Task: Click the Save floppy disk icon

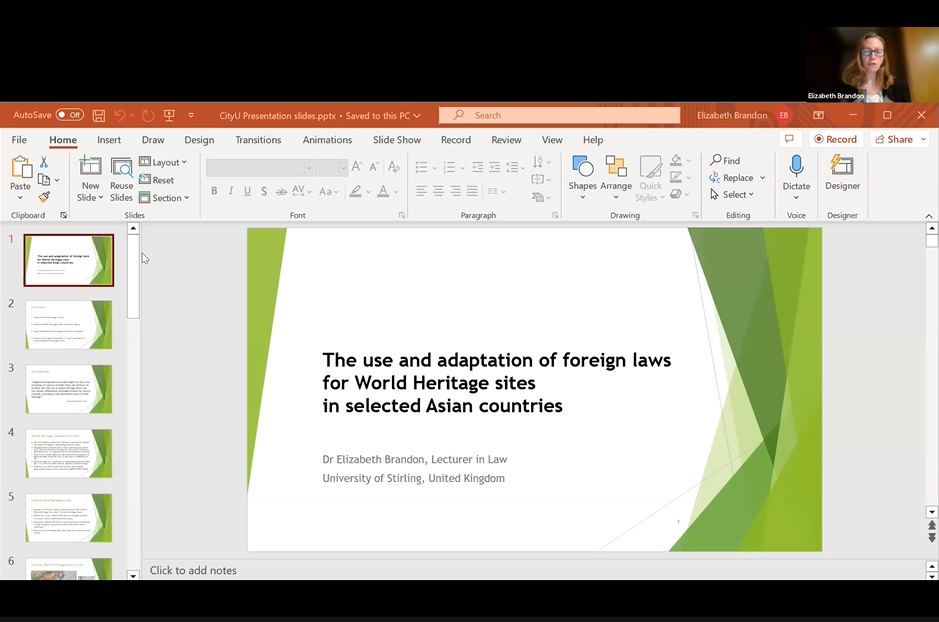Action: click(99, 116)
